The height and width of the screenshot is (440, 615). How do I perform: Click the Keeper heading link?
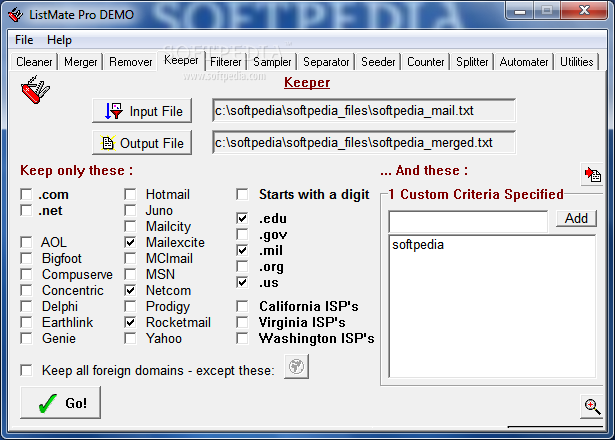pyautogui.click(x=307, y=83)
